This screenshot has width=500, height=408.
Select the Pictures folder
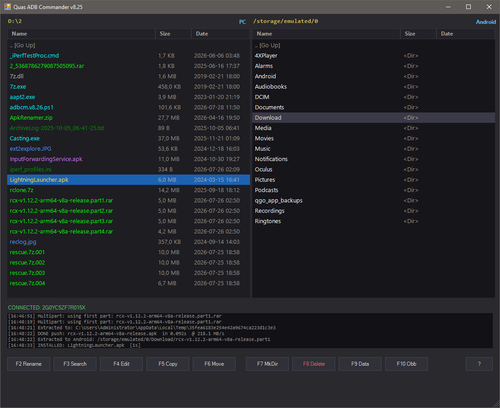click(373, 180)
